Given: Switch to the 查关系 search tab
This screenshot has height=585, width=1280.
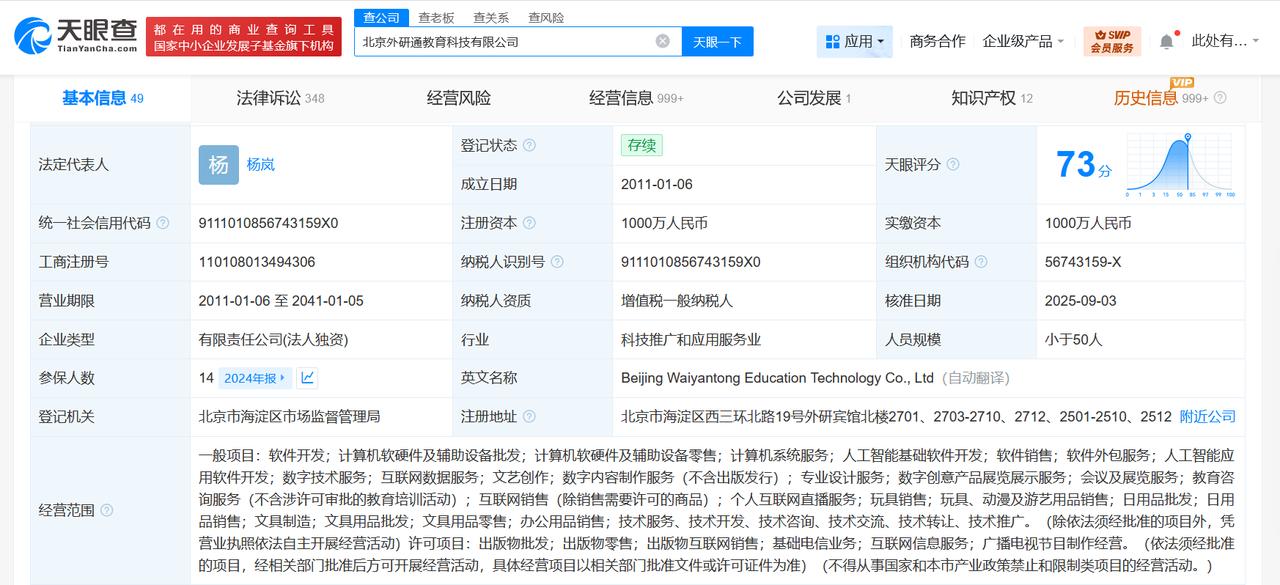Looking at the screenshot, I should click(x=491, y=17).
